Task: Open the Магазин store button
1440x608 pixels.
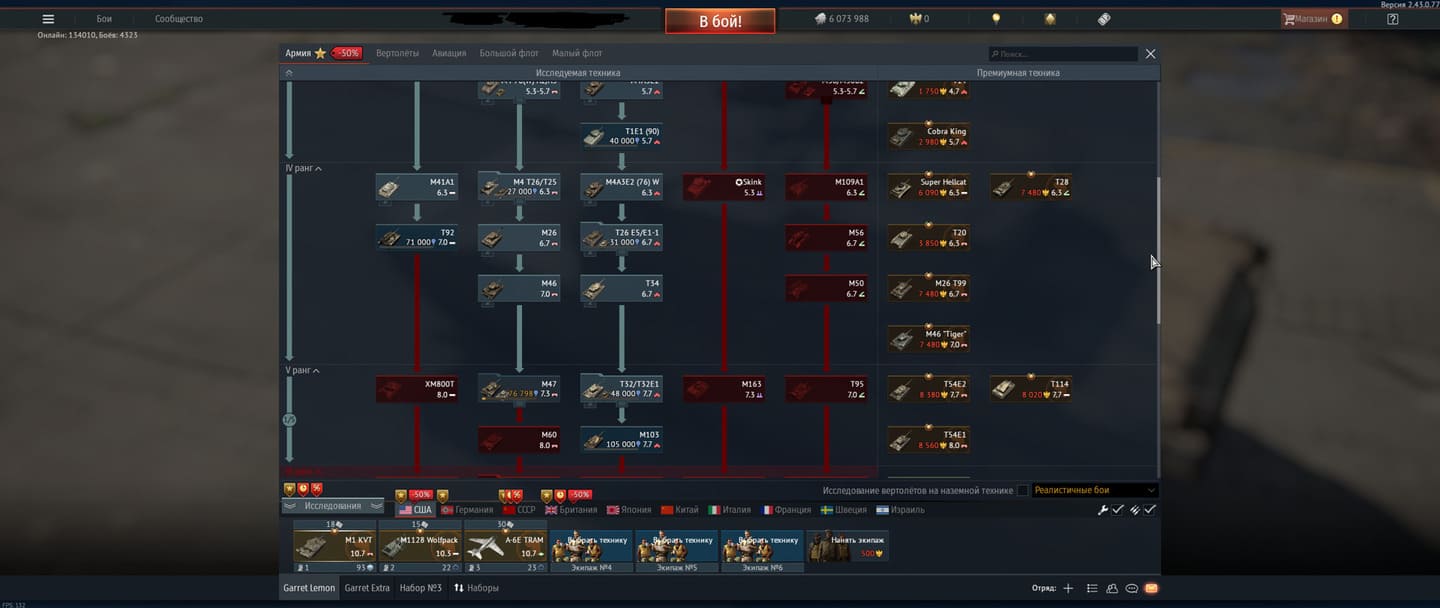Action: pyautogui.click(x=1313, y=19)
